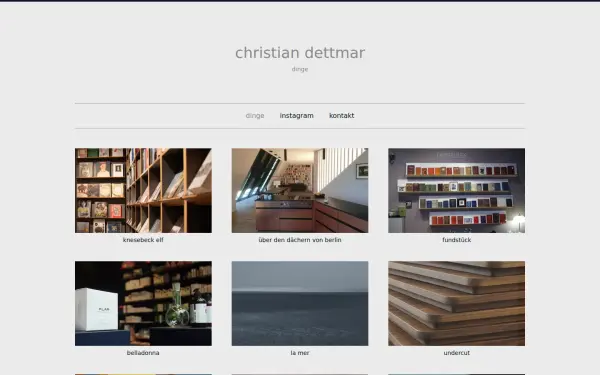Go to the kontakt page
The height and width of the screenshot is (375, 600).
pos(342,116)
